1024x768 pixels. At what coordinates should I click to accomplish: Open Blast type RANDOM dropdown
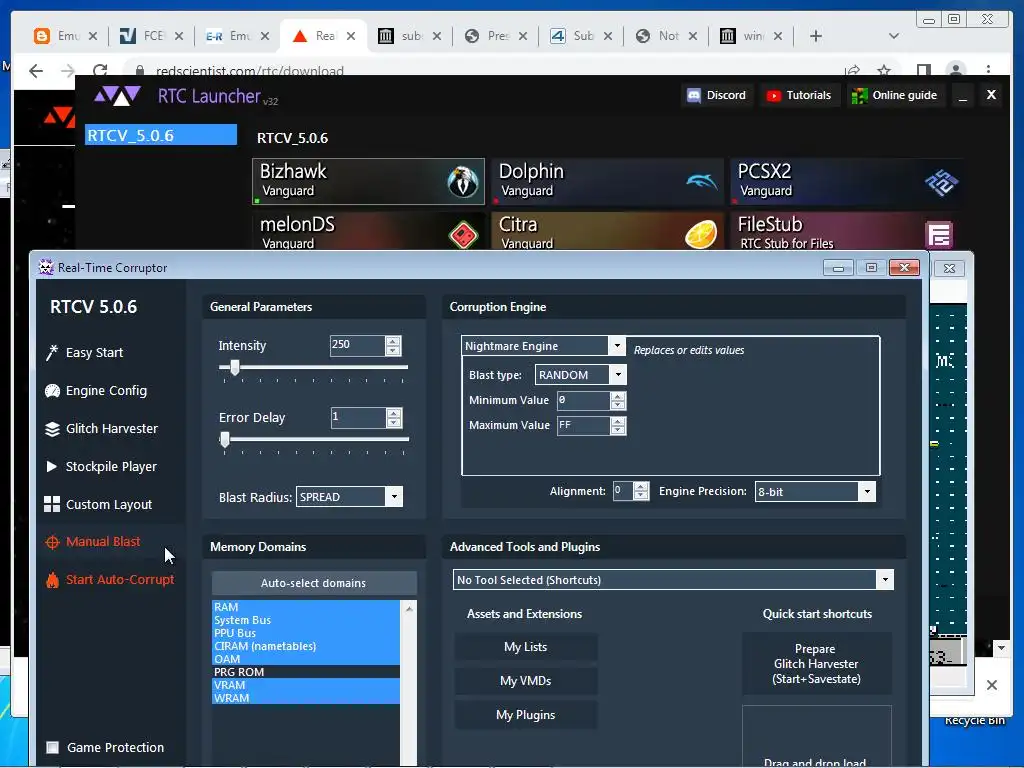[x=617, y=375]
